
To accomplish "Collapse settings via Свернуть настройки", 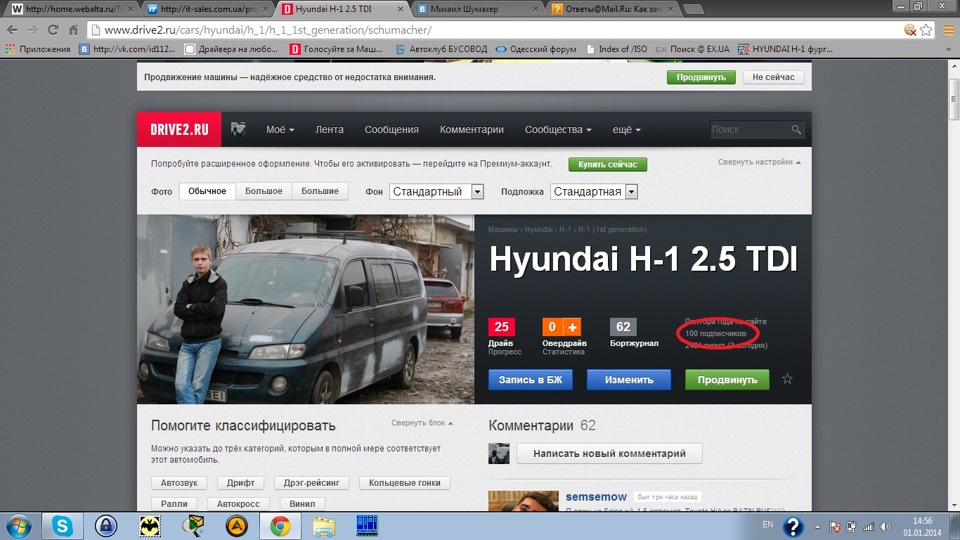I will (759, 162).
